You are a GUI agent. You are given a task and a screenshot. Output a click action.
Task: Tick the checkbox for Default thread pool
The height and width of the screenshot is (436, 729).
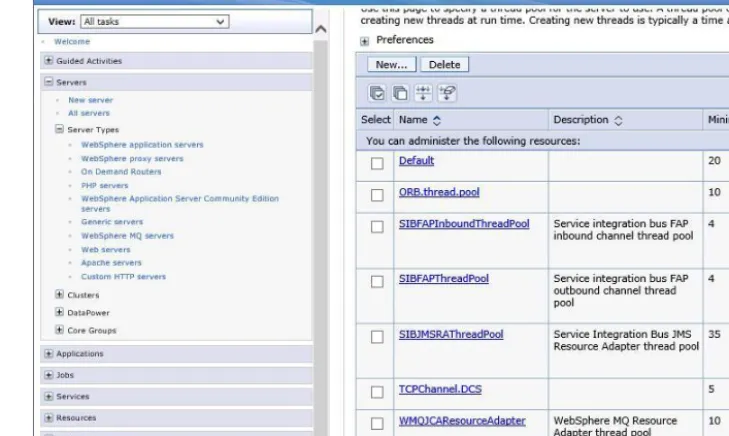click(377, 164)
